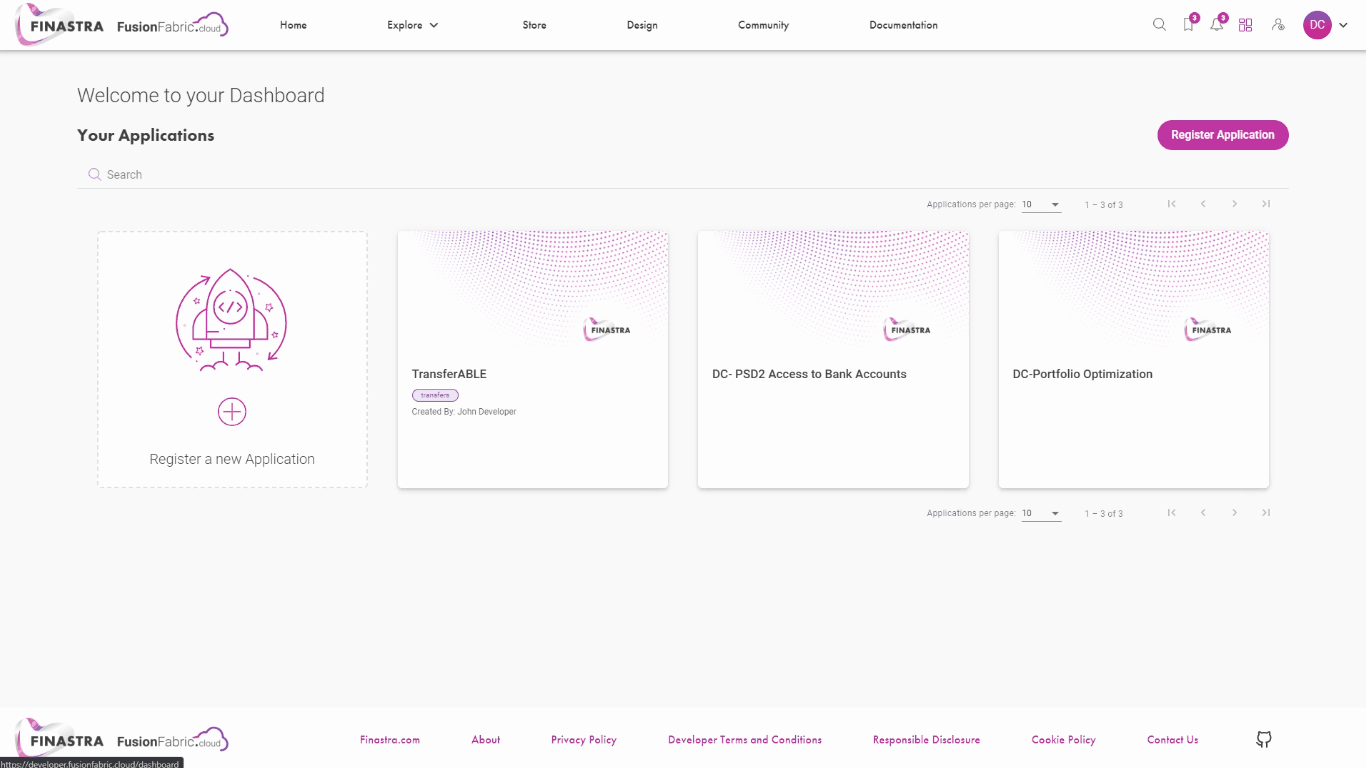Go to previous page in top paginator
This screenshot has width=1366, height=768.
[1203, 204]
